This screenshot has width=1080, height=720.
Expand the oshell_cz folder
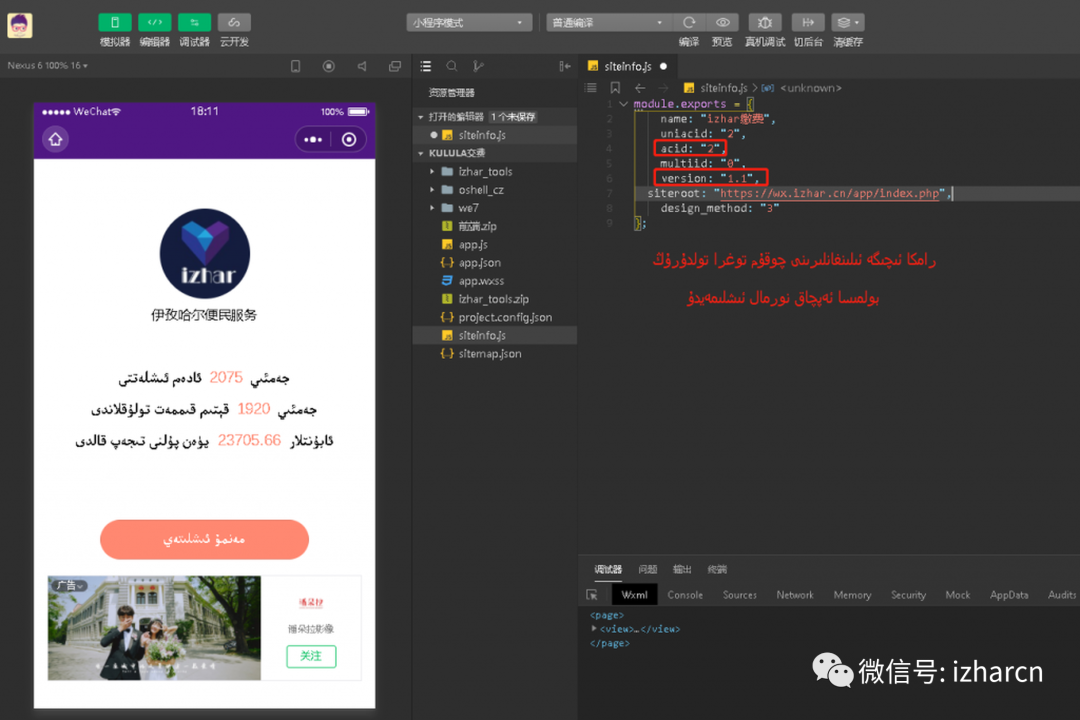click(433, 189)
